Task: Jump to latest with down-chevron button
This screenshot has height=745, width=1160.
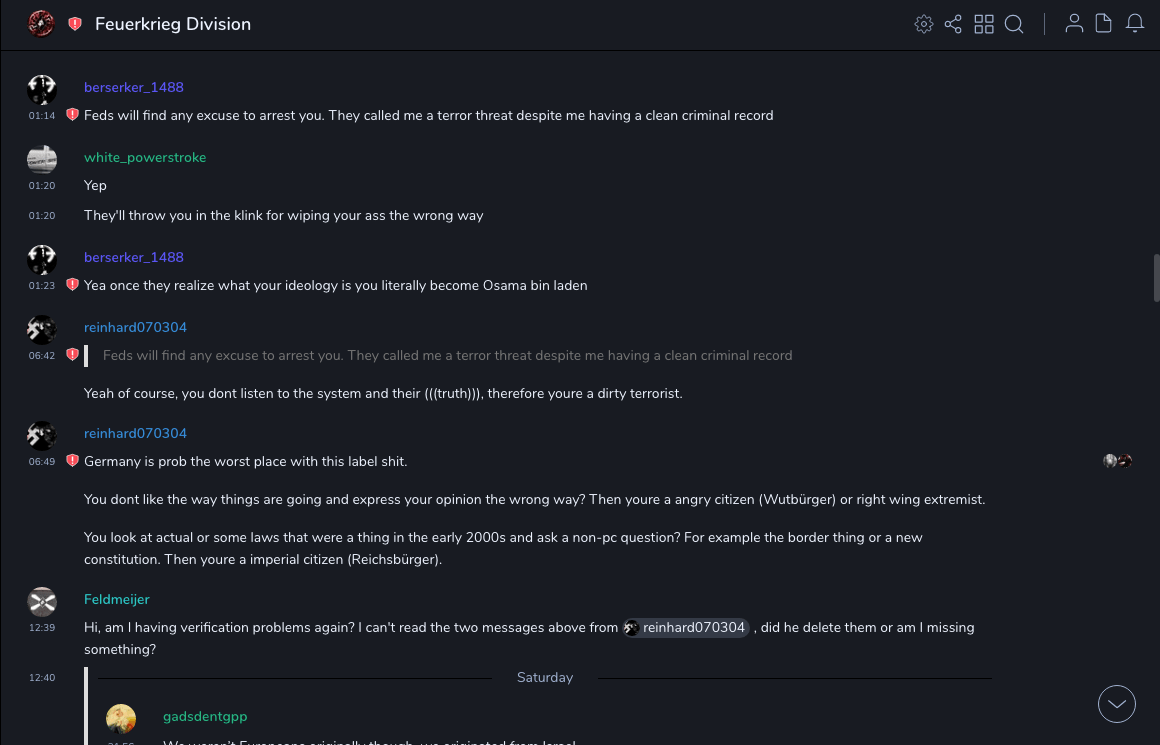Action: coord(1117,704)
